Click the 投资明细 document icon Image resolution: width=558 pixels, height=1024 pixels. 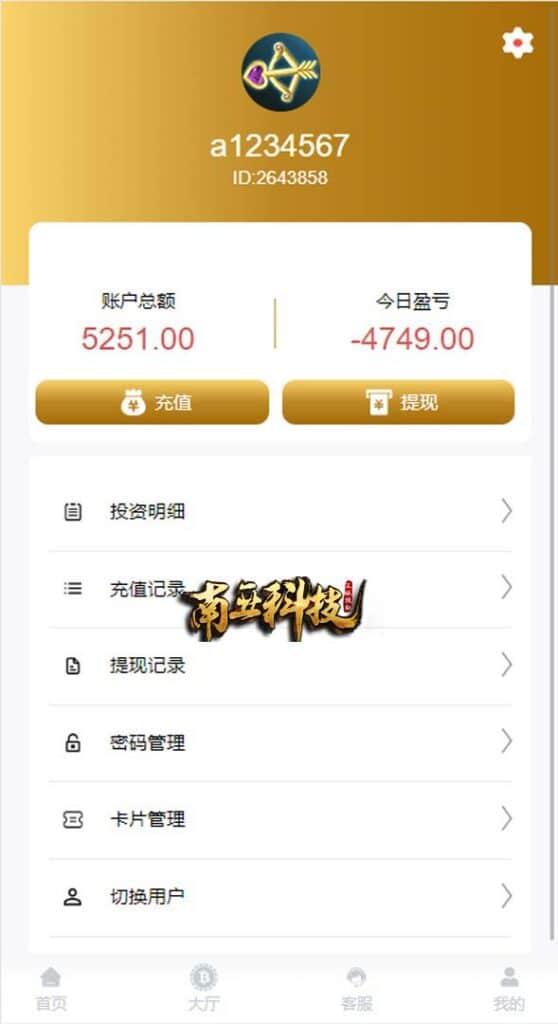click(x=73, y=511)
